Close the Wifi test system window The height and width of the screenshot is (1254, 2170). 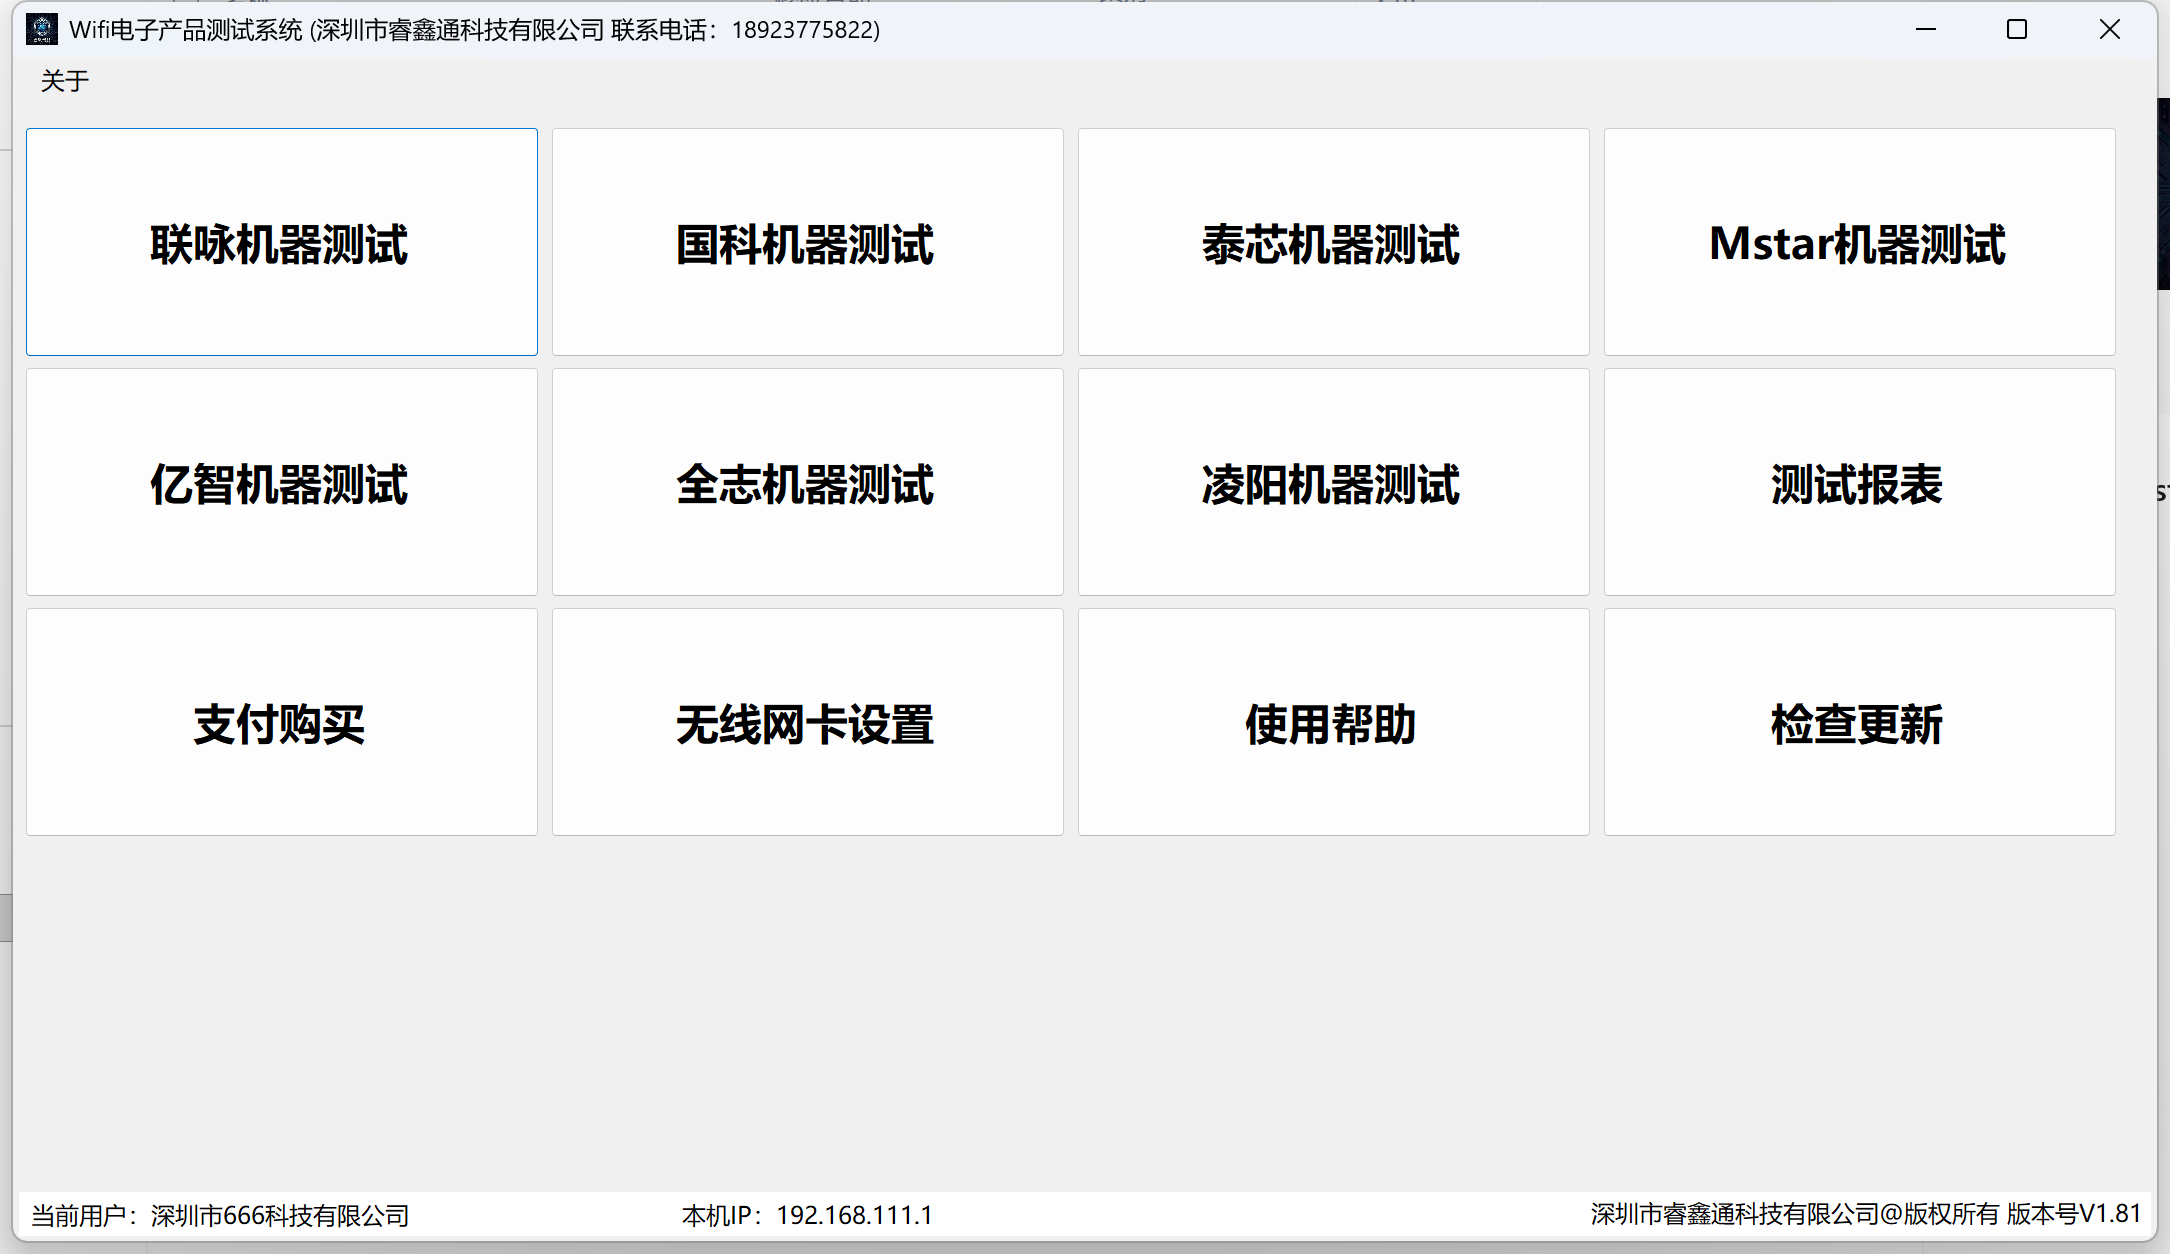point(2109,29)
